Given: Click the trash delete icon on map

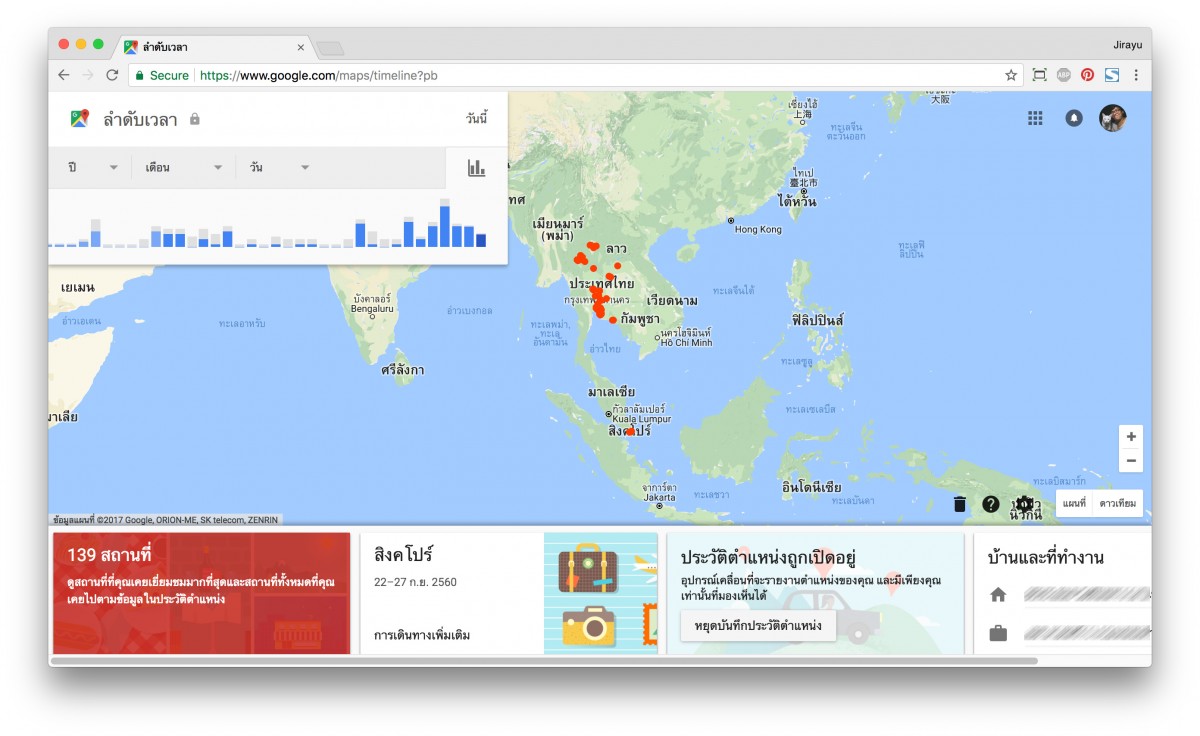Looking at the screenshot, I should [960, 504].
